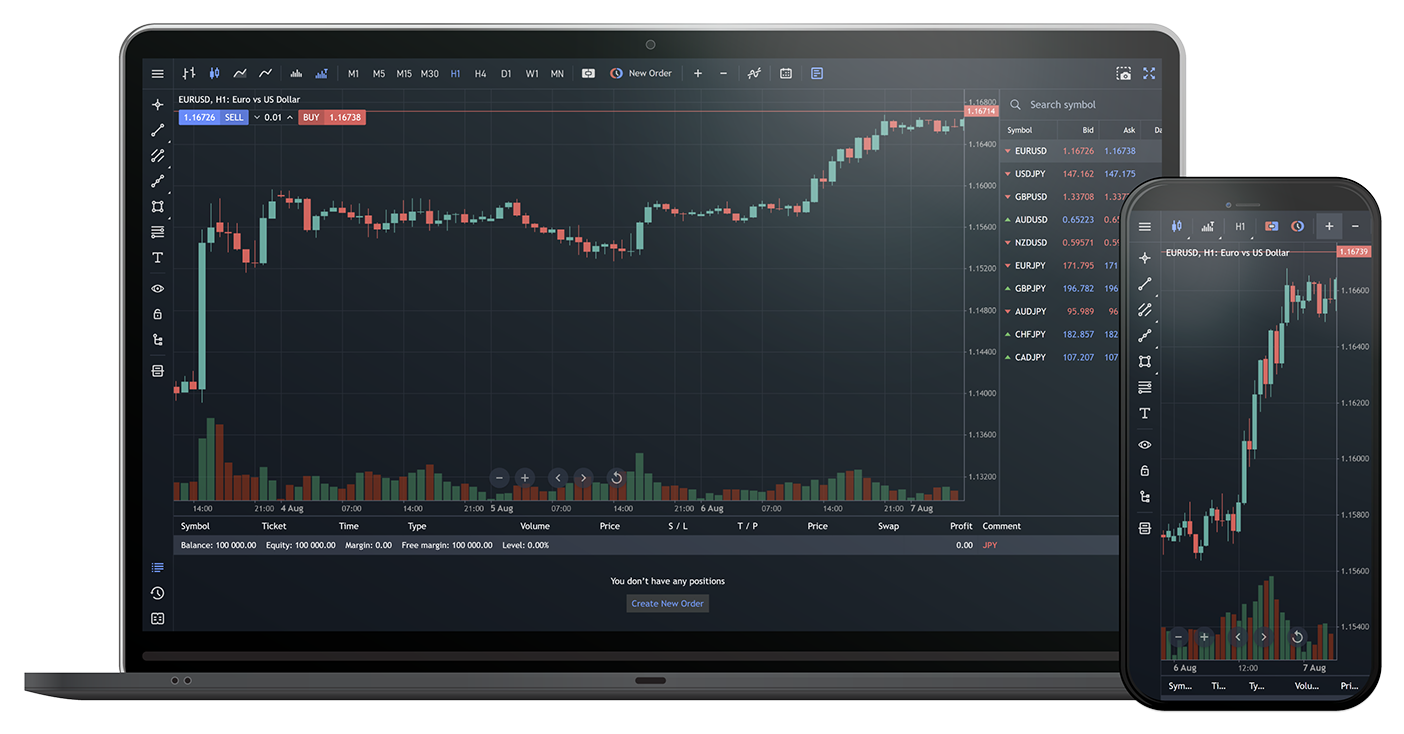1404x734 pixels.
Task: Toggle the lock on chart objects
Action: pos(157,313)
